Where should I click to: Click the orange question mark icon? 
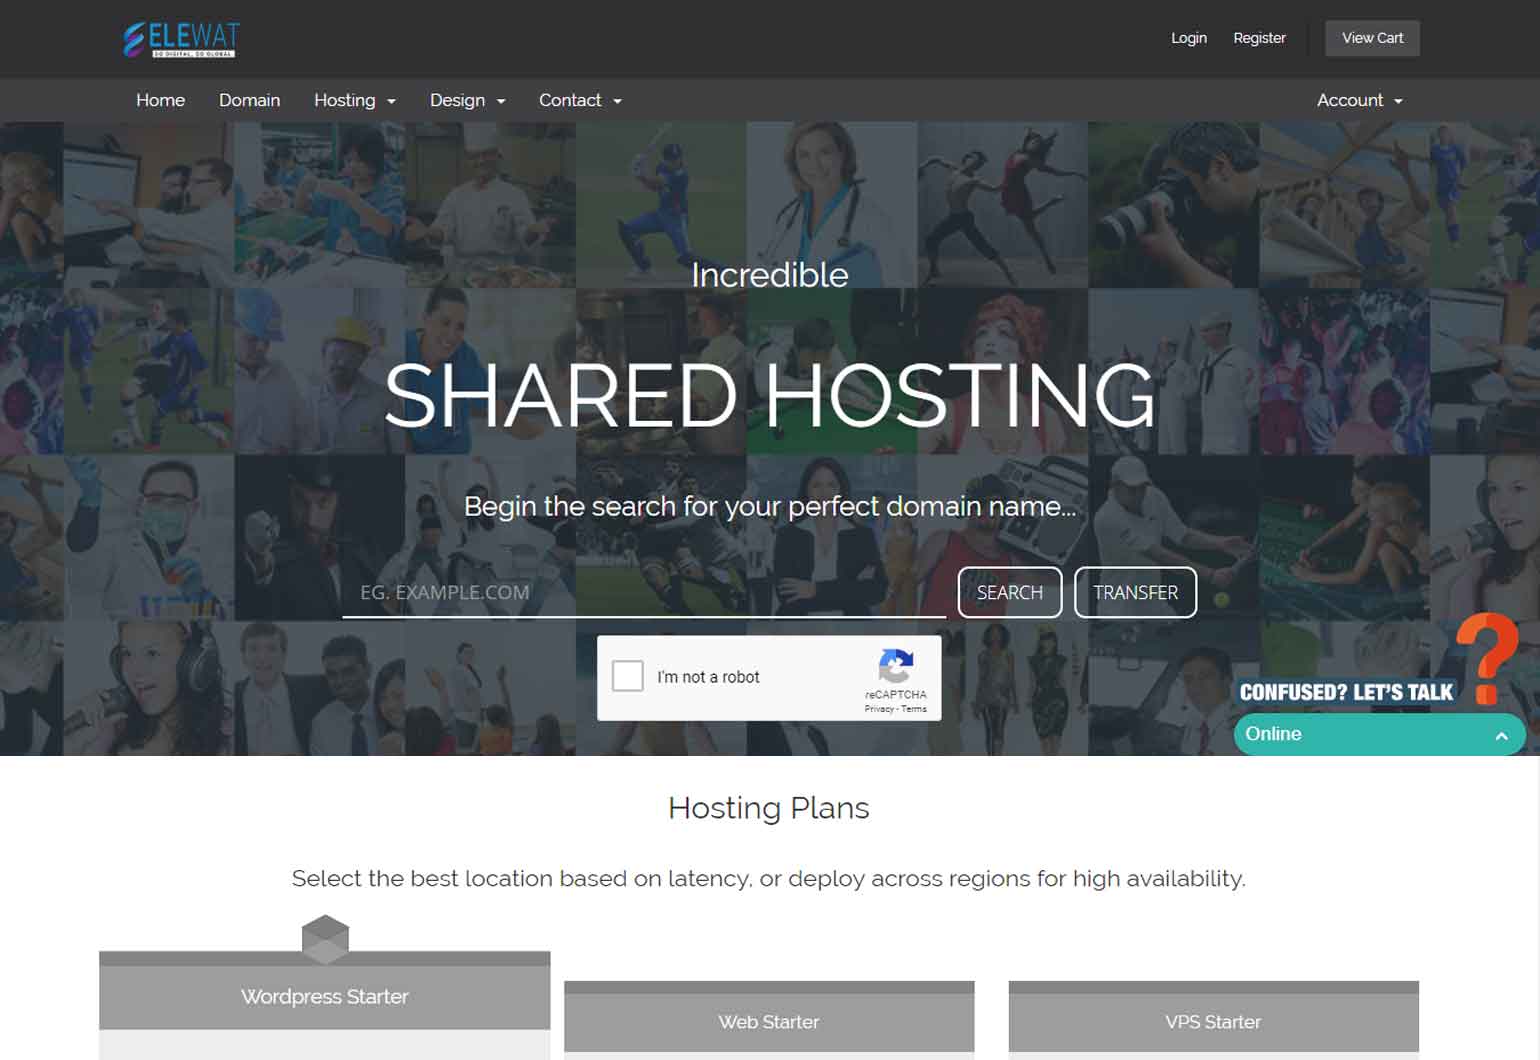[x=1488, y=657]
